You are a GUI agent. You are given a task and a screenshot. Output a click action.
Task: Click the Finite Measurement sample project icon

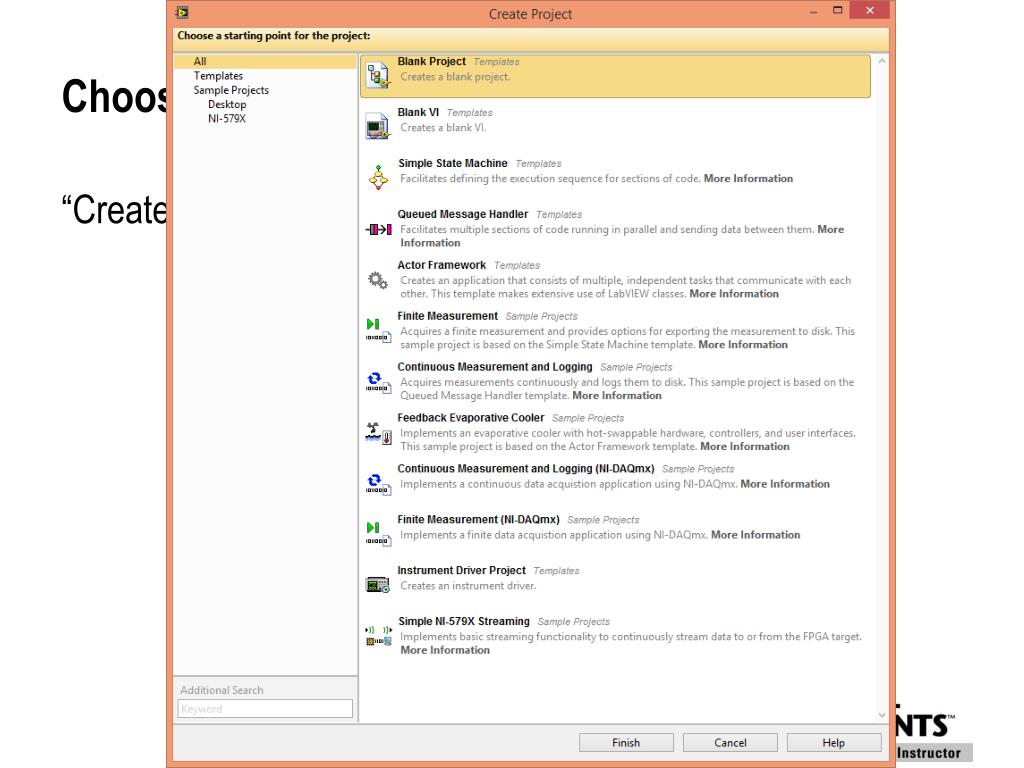point(378,330)
